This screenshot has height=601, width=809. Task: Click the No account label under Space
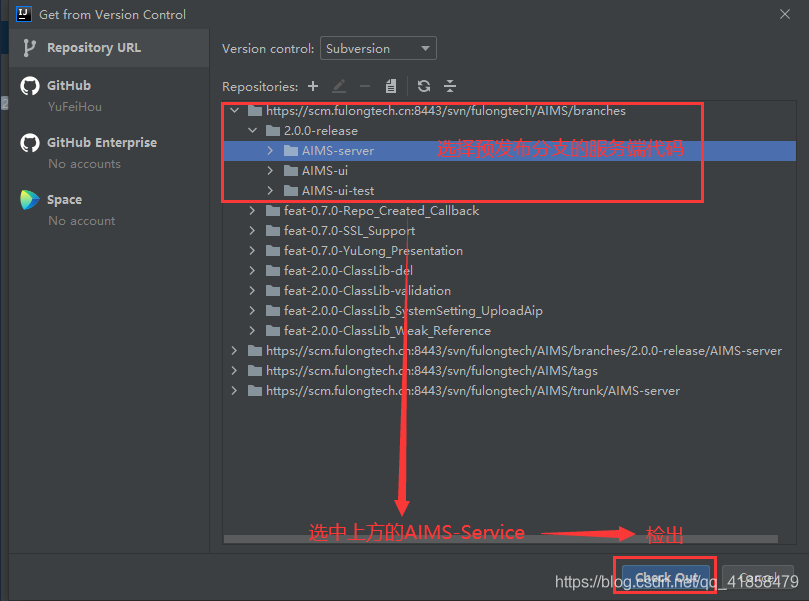(x=82, y=221)
